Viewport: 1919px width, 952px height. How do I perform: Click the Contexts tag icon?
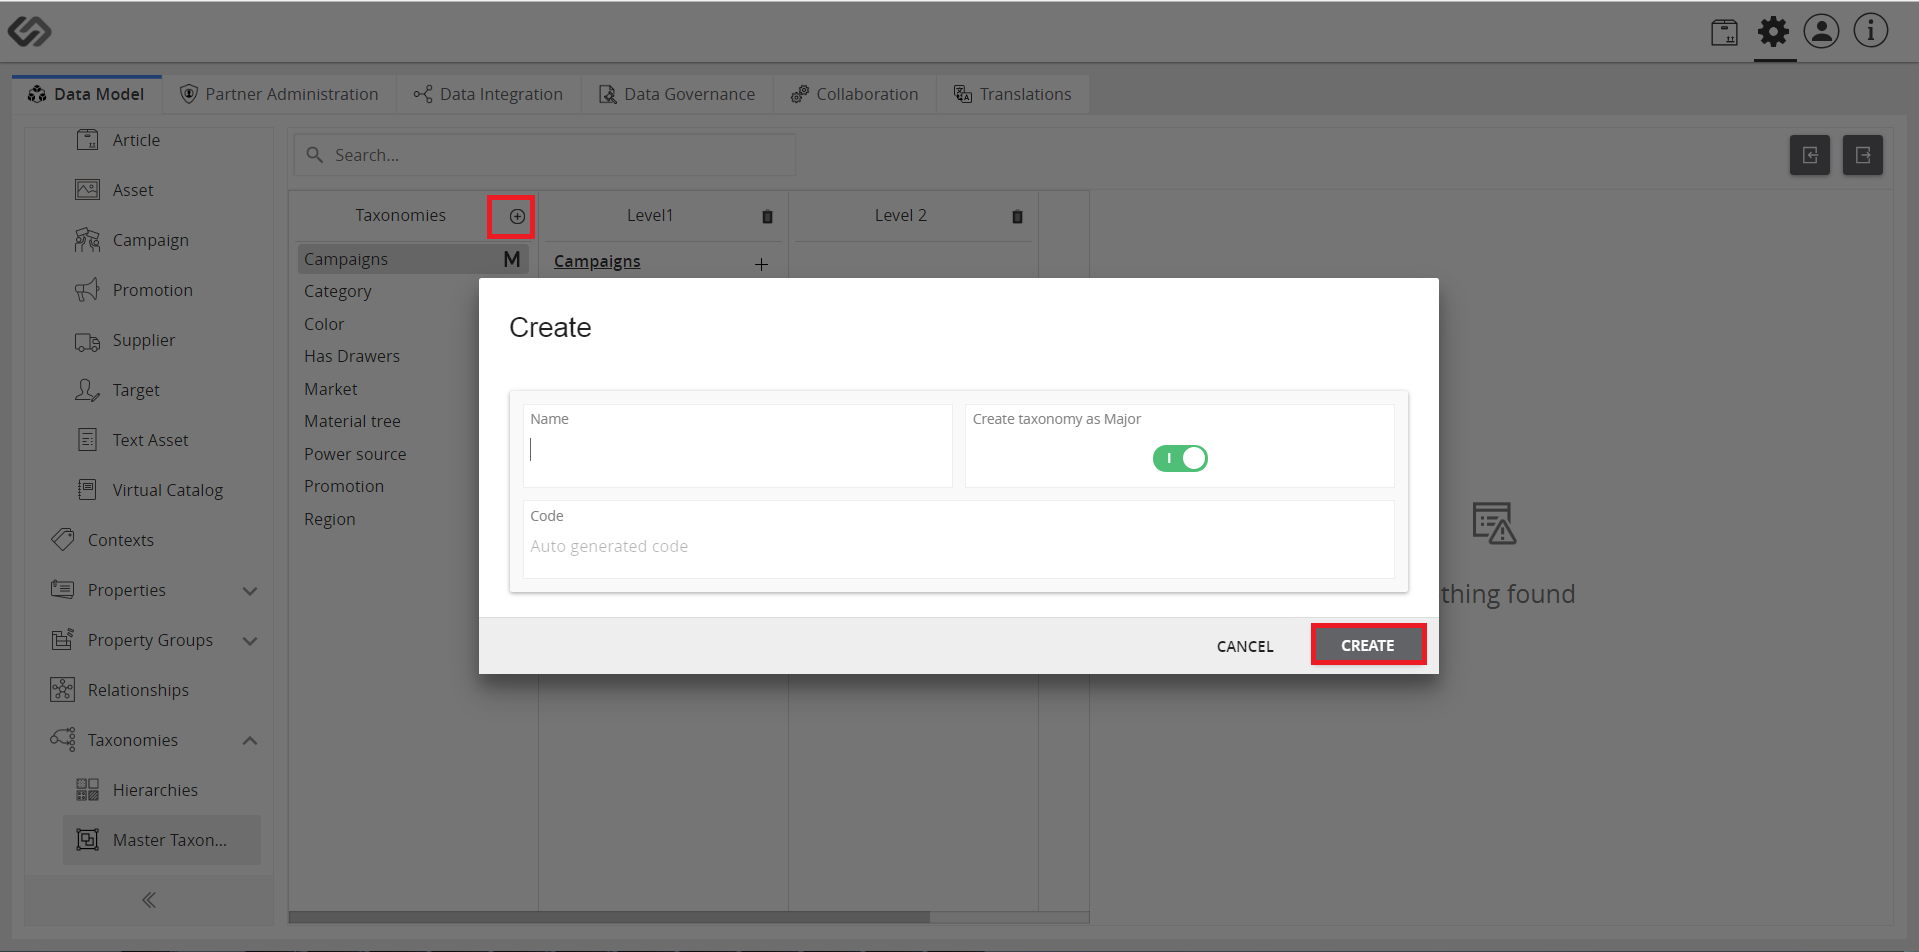[x=63, y=540]
